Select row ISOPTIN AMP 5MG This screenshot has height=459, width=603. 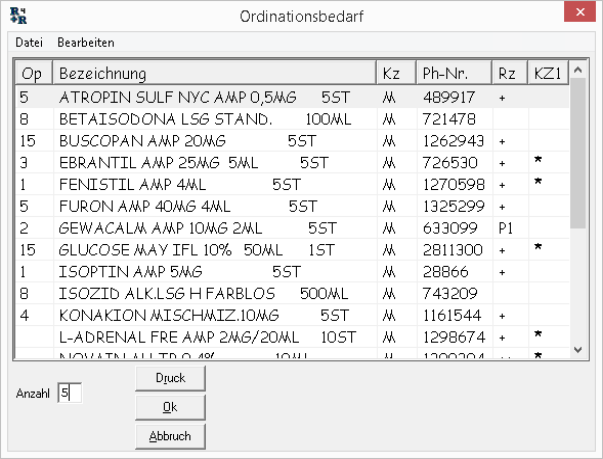coord(292,272)
